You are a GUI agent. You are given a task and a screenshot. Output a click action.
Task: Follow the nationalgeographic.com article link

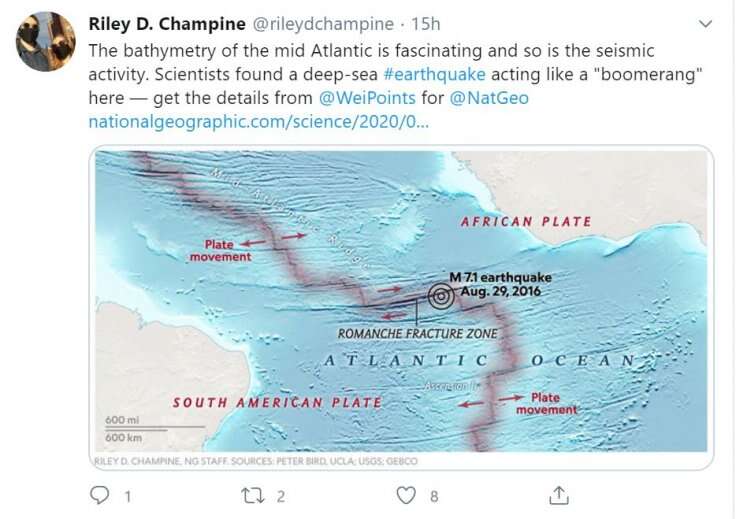[x=258, y=122]
